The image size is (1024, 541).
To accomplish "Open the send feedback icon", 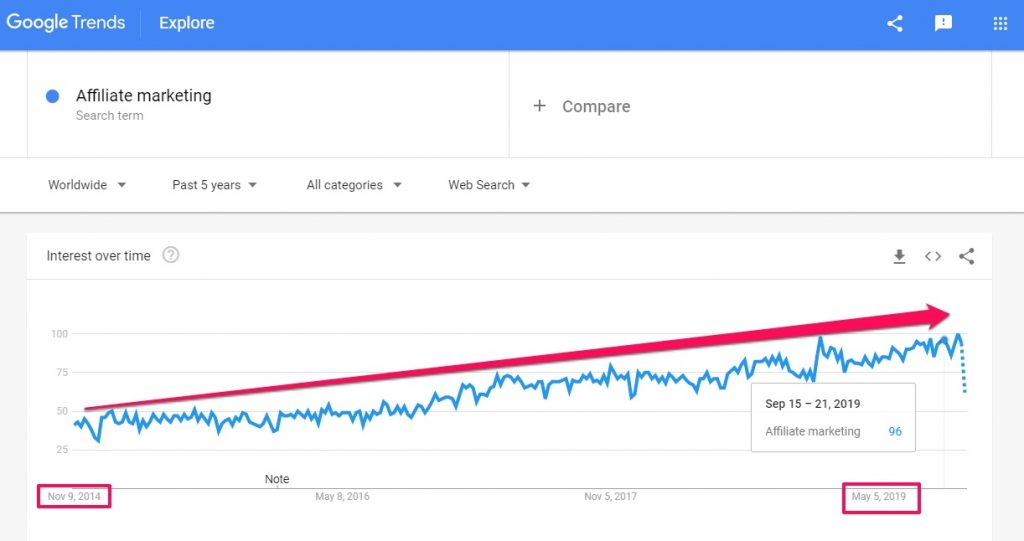I will pos(943,23).
